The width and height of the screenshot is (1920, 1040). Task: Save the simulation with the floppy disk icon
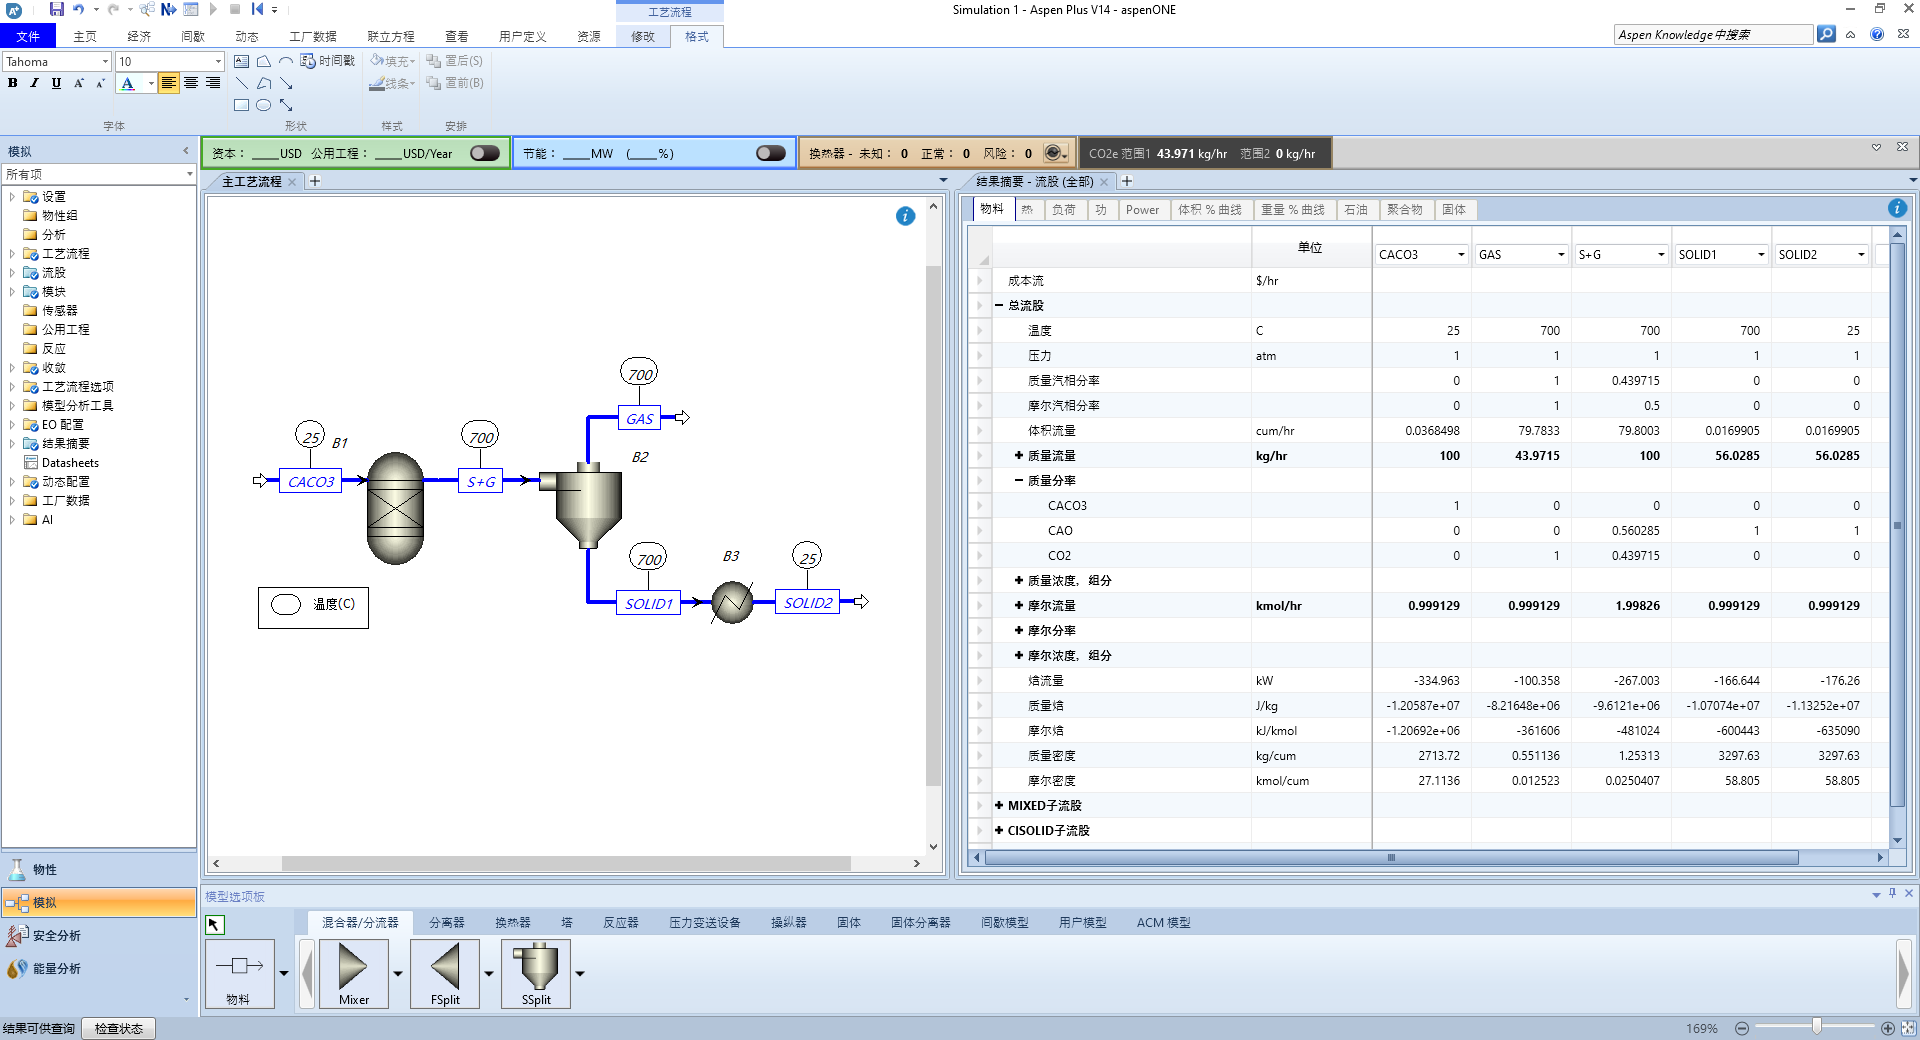(x=57, y=9)
